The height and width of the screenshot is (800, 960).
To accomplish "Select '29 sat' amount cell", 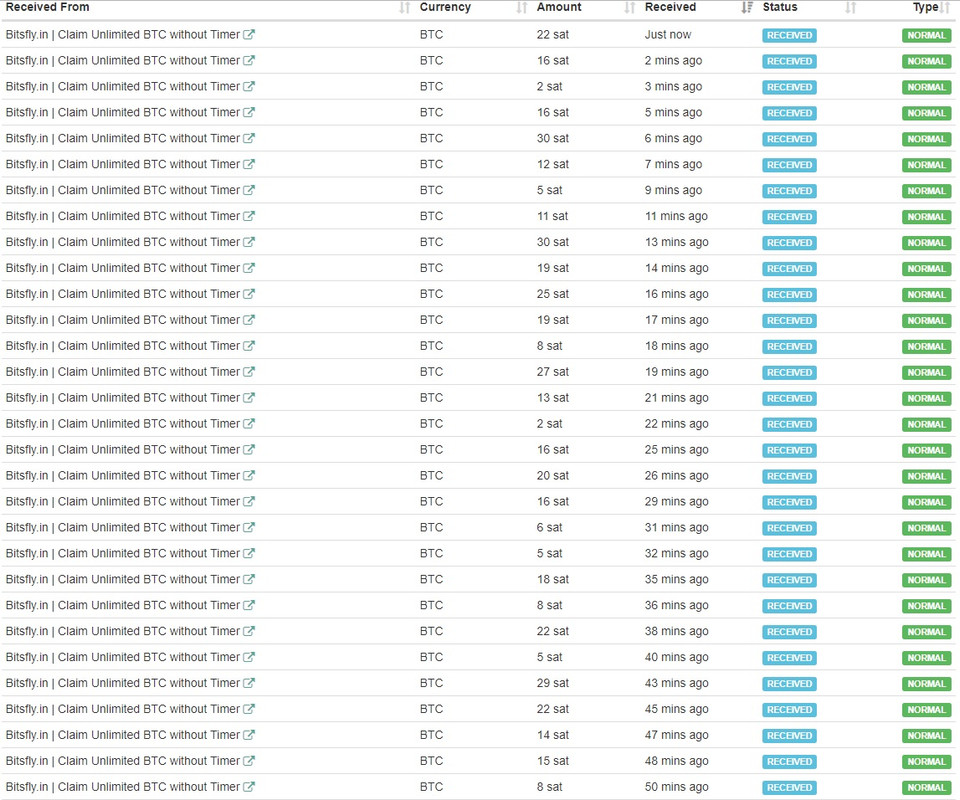I will pyautogui.click(x=553, y=683).
